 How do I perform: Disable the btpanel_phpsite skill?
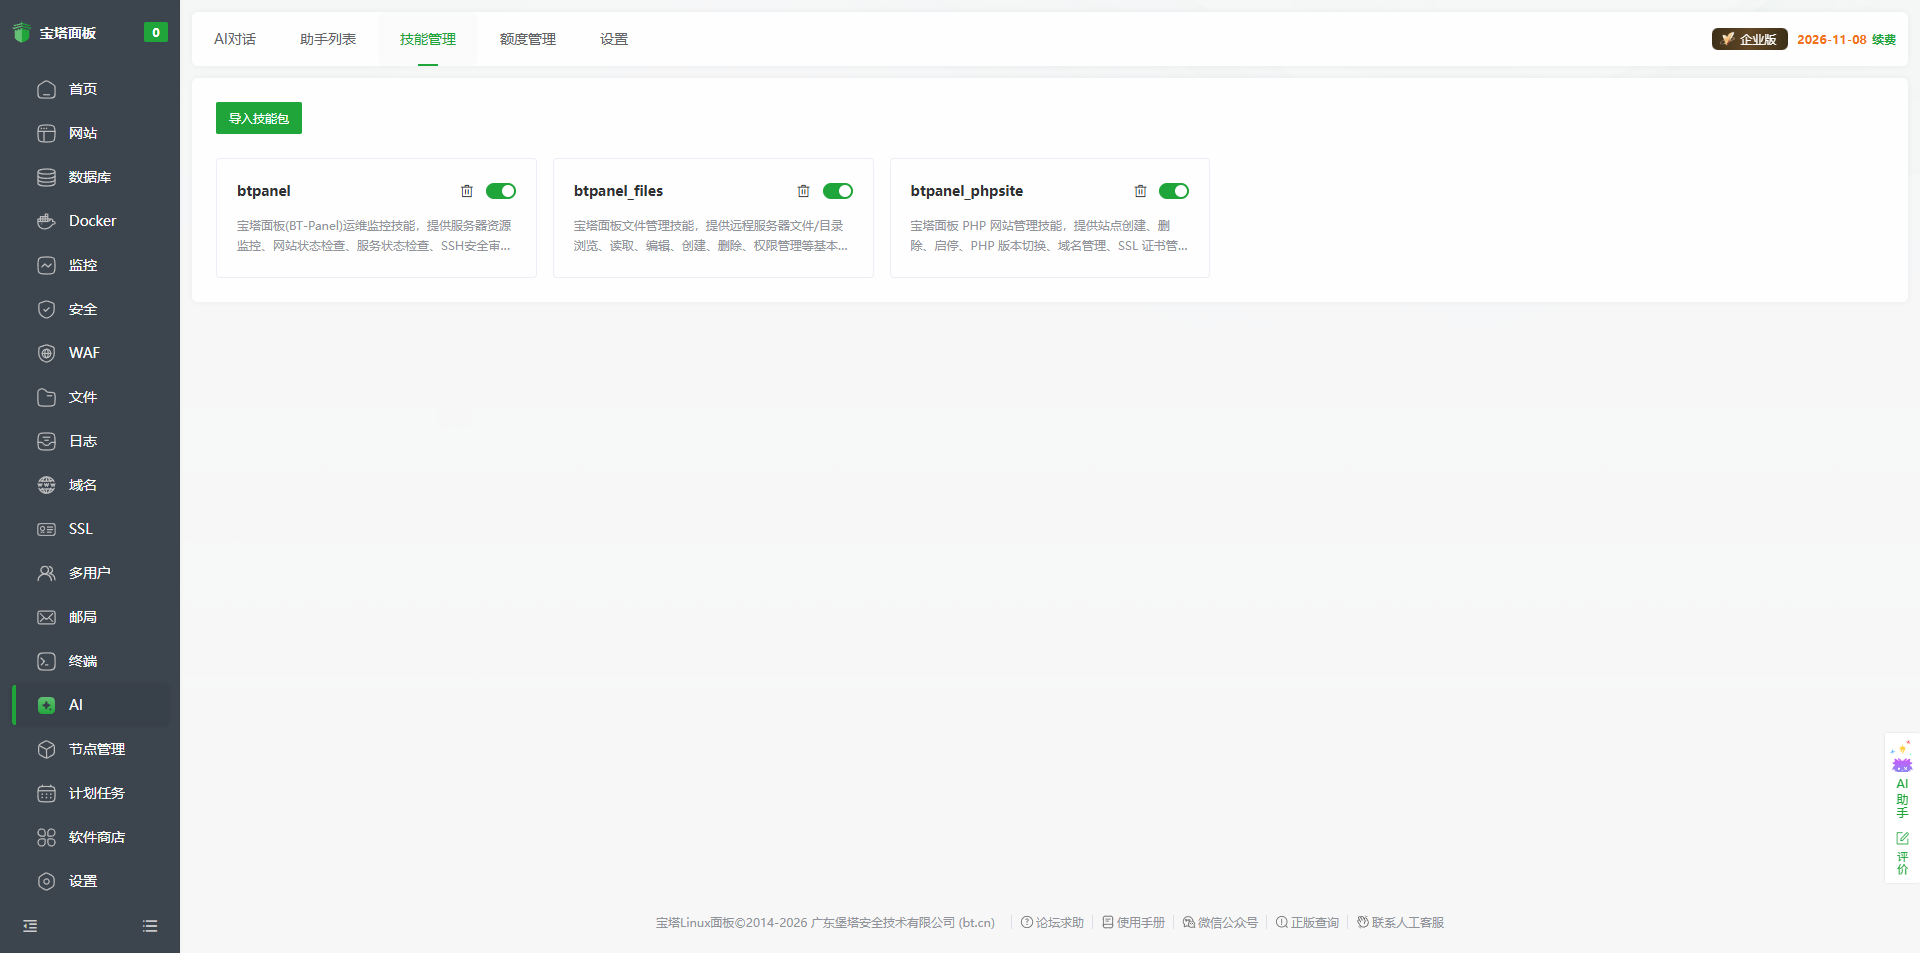1174,191
